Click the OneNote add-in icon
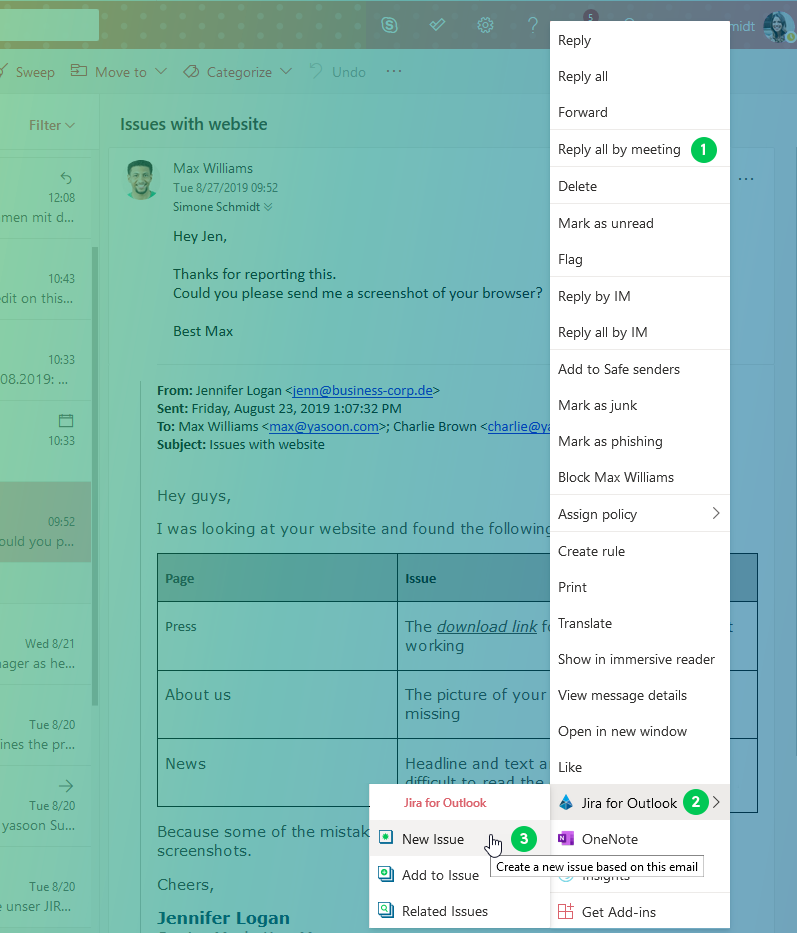This screenshot has height=933, width=797. click(566, 839)
